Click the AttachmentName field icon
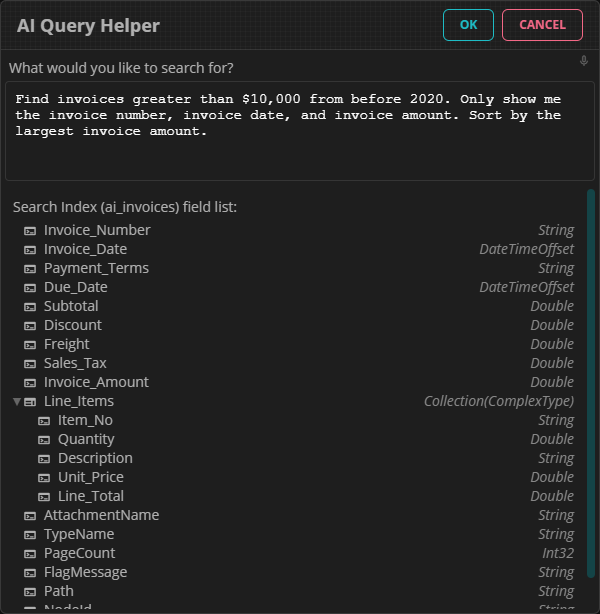The width and height of the screenshot is (600, 614). (x=30, y=516)
